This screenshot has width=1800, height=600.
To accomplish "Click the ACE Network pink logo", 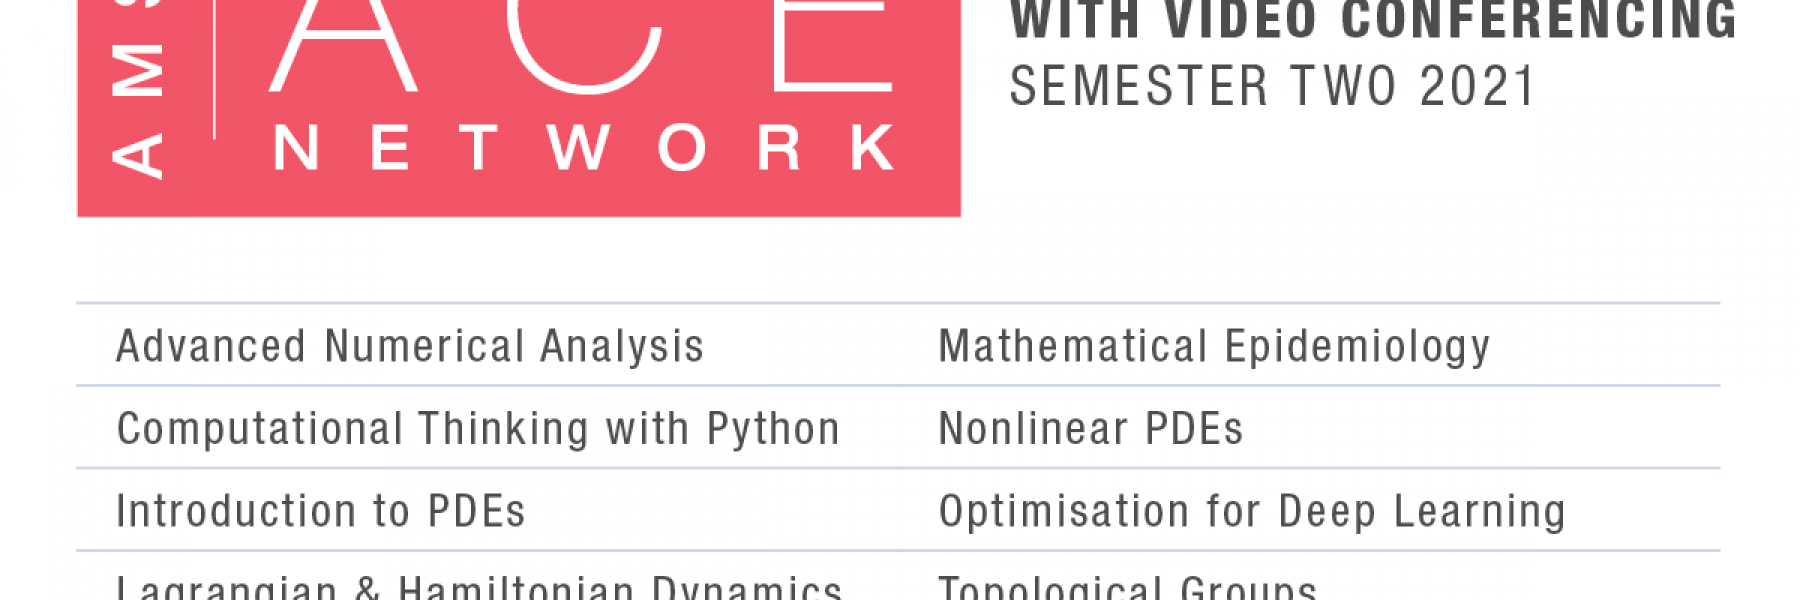I will 519,108.
